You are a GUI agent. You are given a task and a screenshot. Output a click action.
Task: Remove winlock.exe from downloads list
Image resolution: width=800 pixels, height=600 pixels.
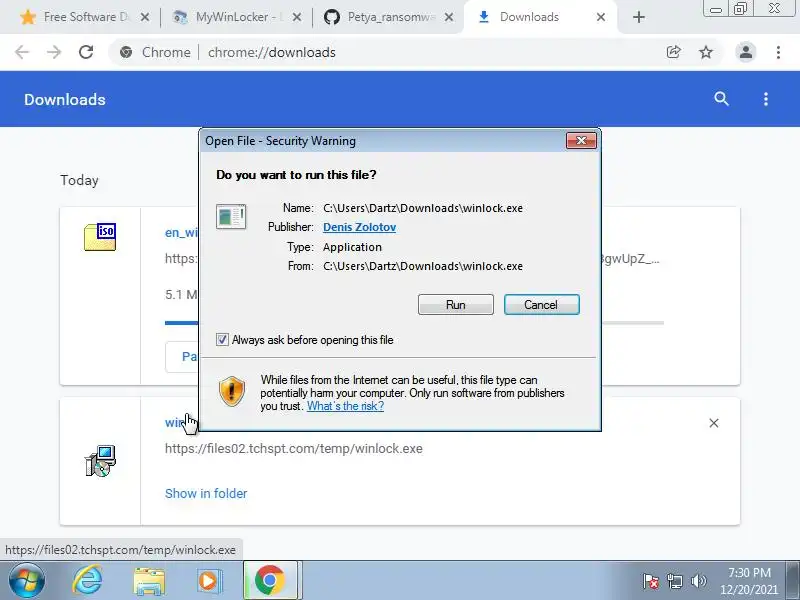714,423
